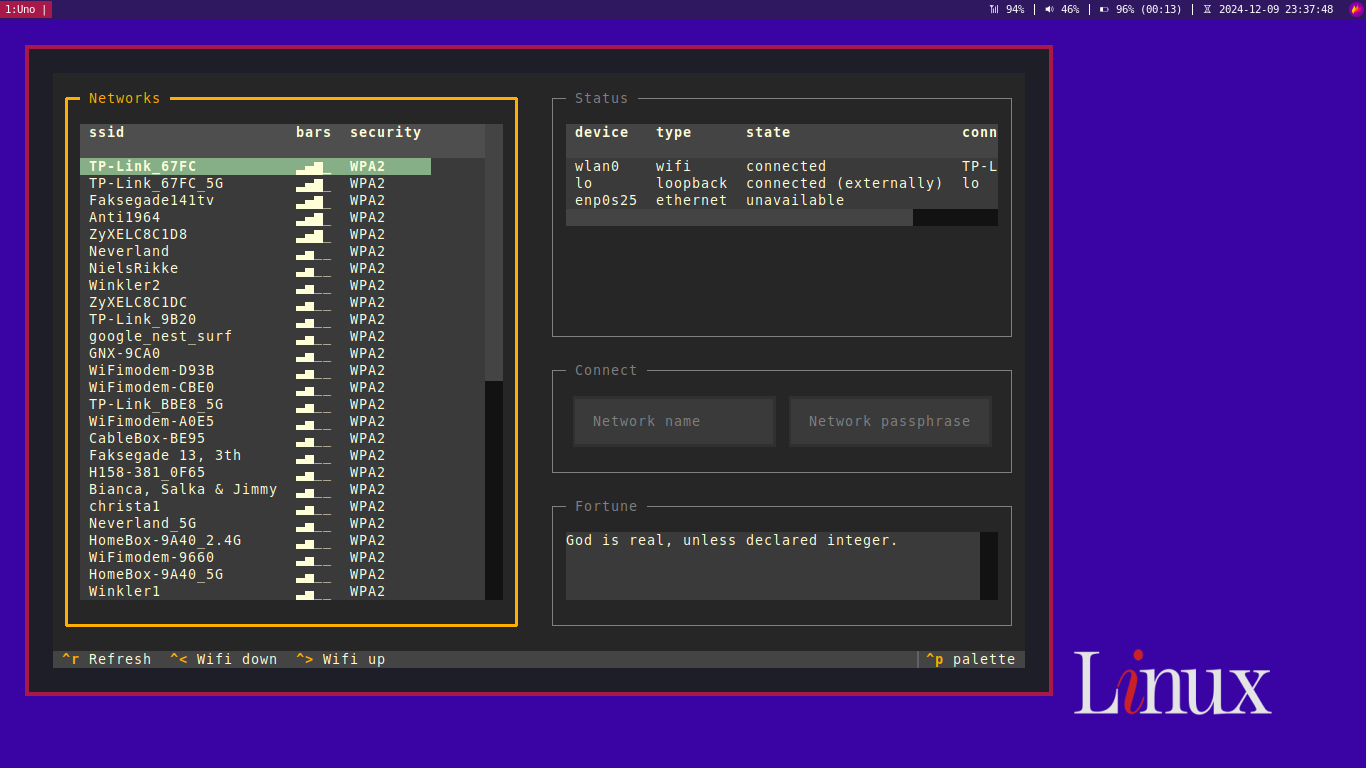
Task: Select the Neverland_5G network
Action: 255,523
